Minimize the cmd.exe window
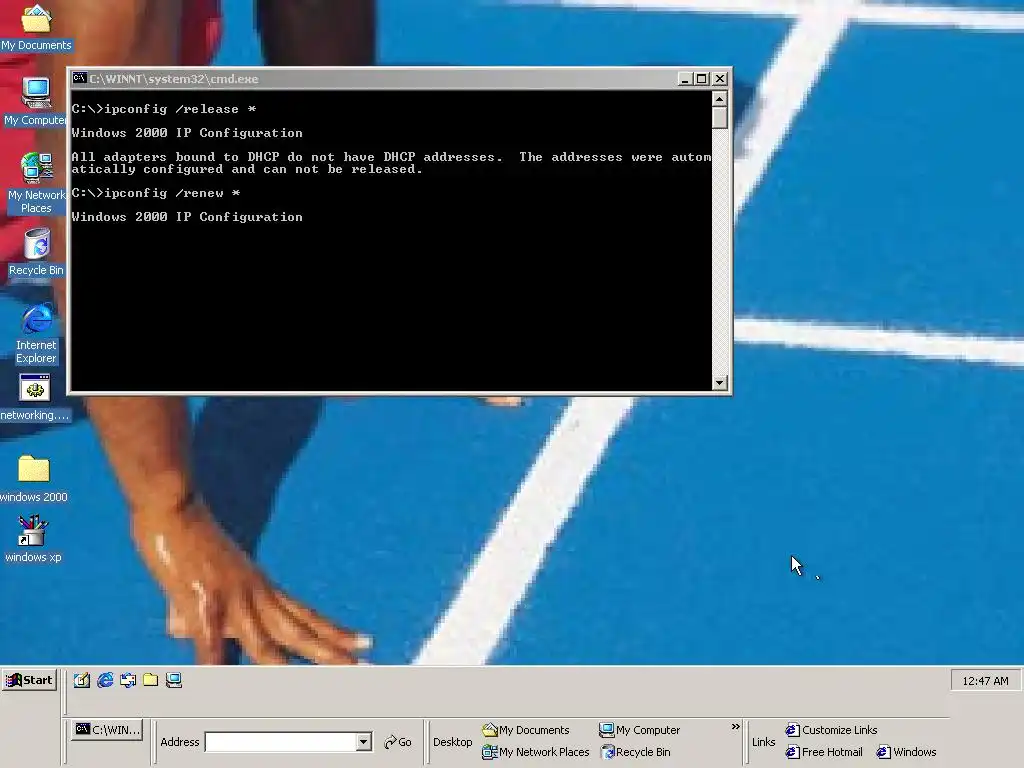1024x768 pixels. (x=684, y=78)
